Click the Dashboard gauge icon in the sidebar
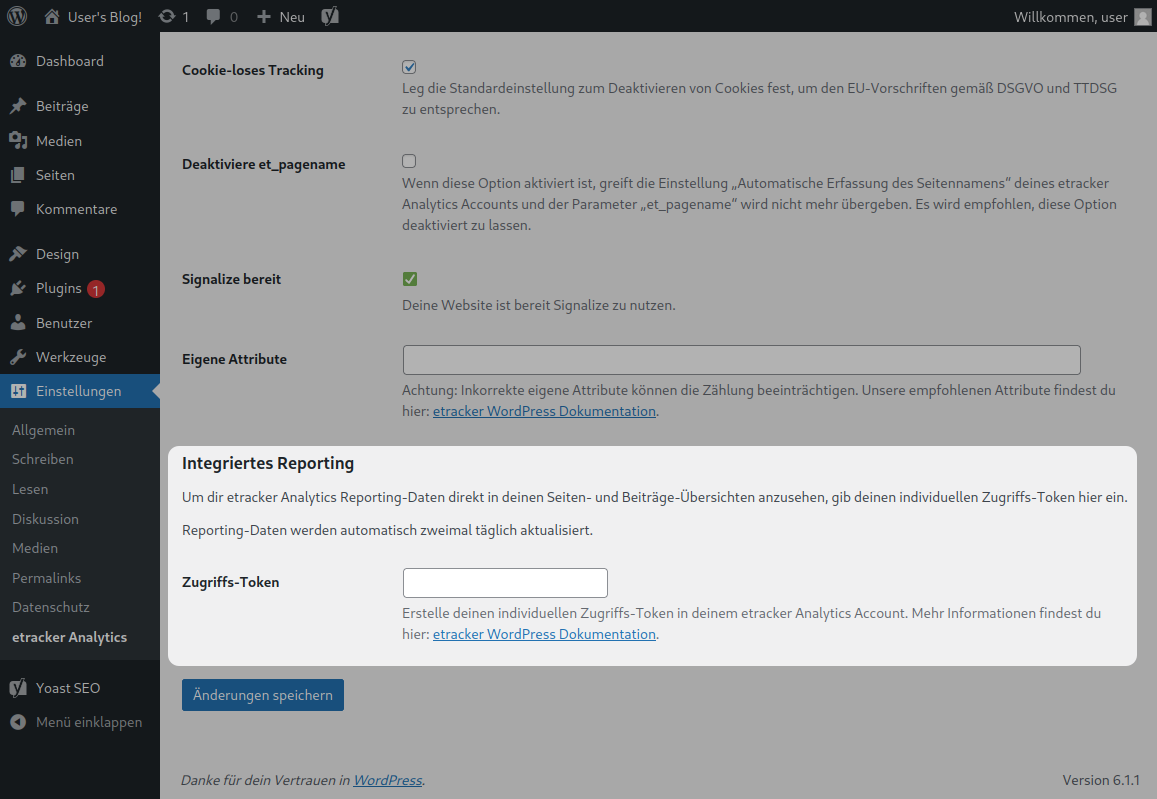This screenshot has width=1157, height=799. pyautogui.click(x=18, y=61)
